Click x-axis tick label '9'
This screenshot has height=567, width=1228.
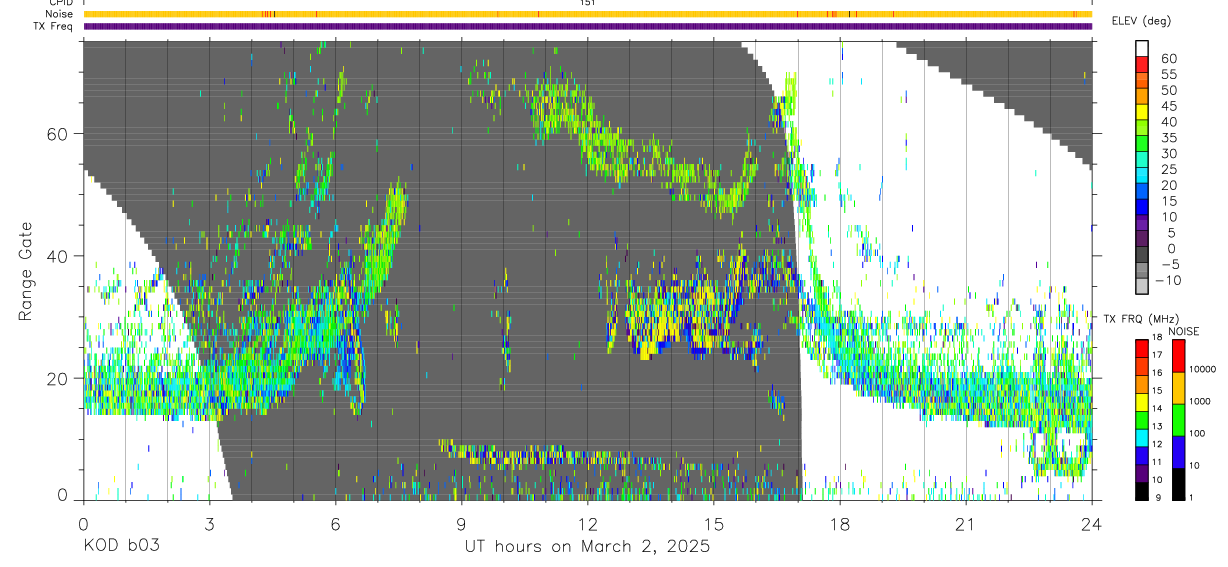coord(461,524)
